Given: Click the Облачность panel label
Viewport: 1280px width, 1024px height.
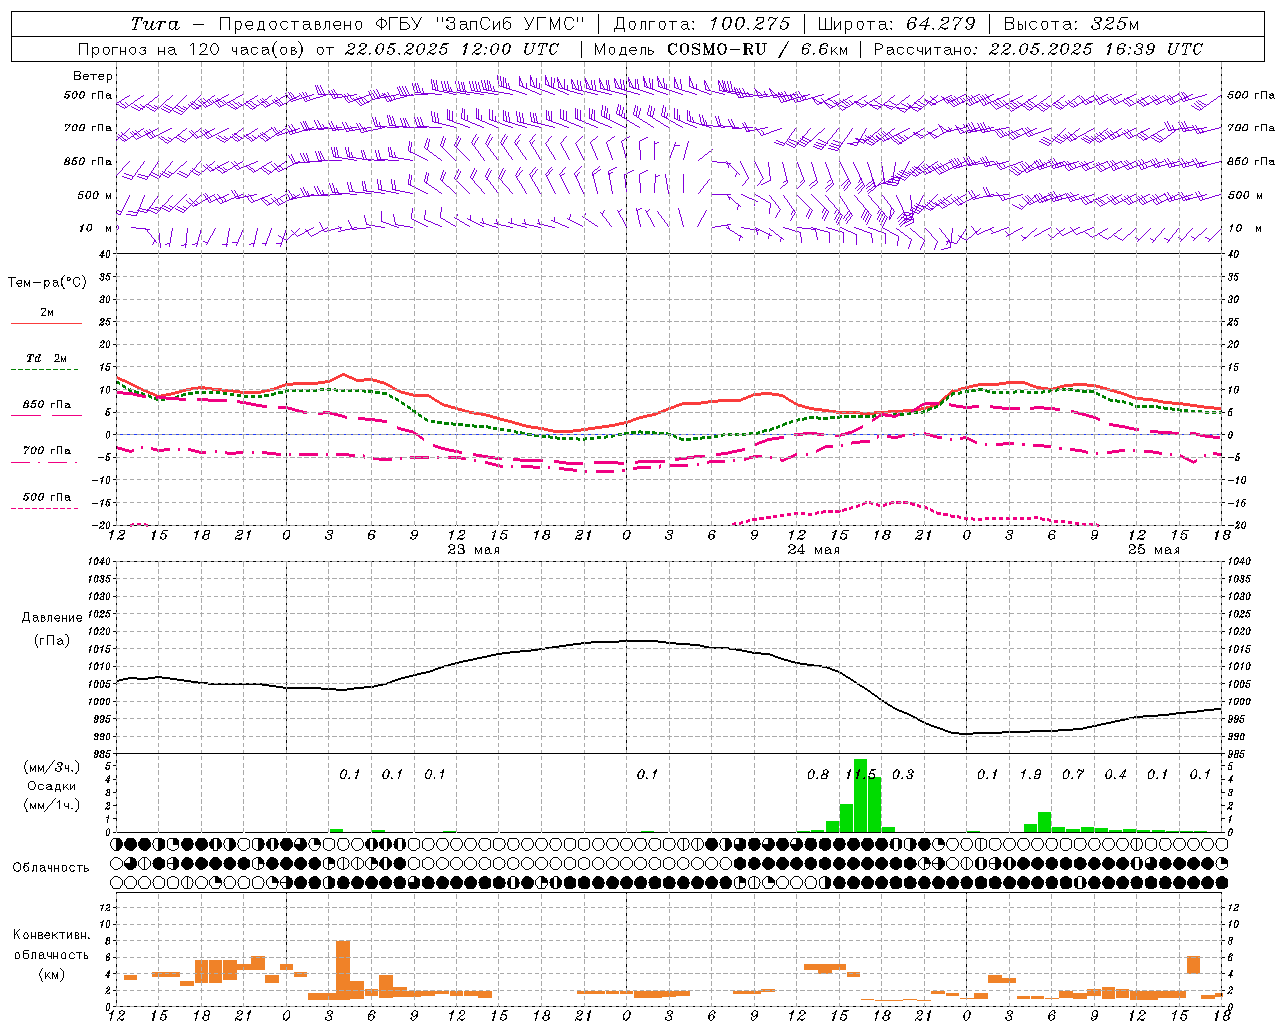Looking at the screenshot, I should [51, 868].
